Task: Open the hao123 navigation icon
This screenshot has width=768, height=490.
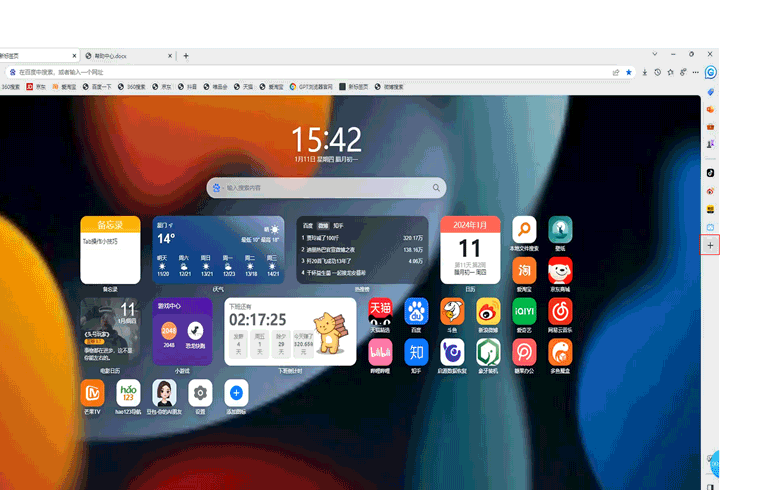Action: [128, 393]
